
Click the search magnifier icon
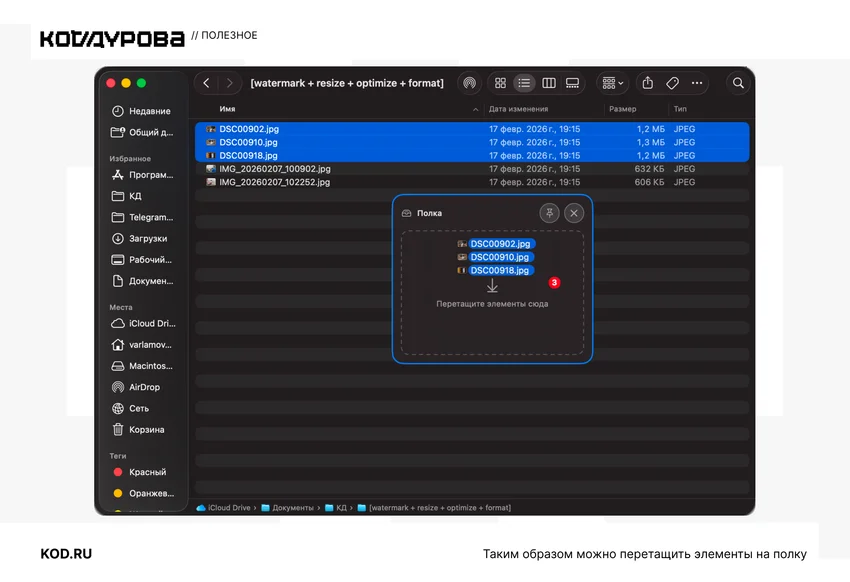738,83
